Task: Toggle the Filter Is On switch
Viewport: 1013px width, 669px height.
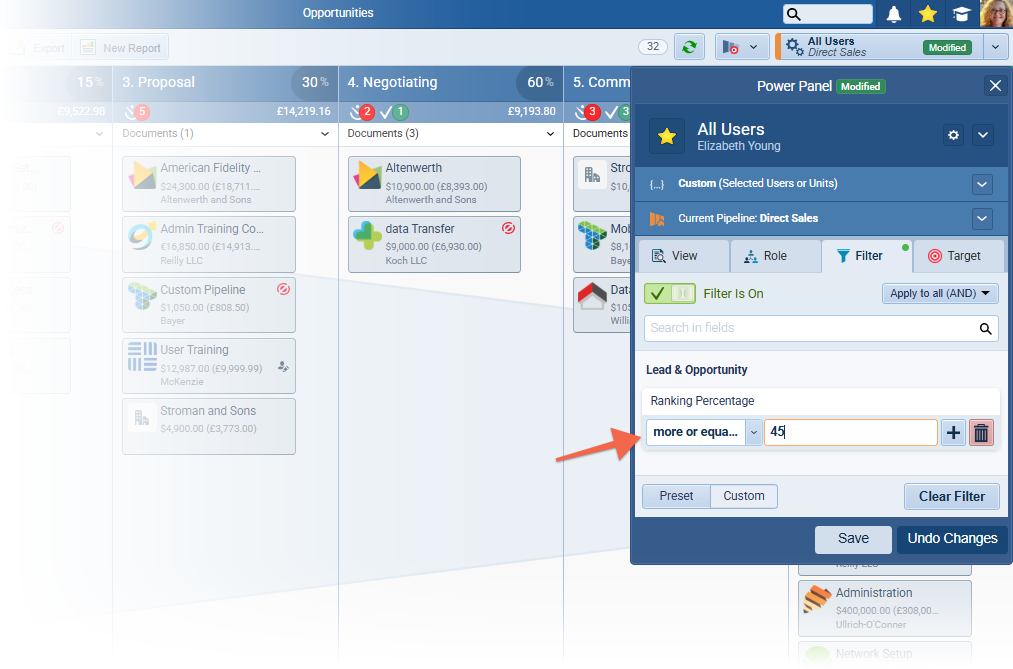Action: coord(669,293)
